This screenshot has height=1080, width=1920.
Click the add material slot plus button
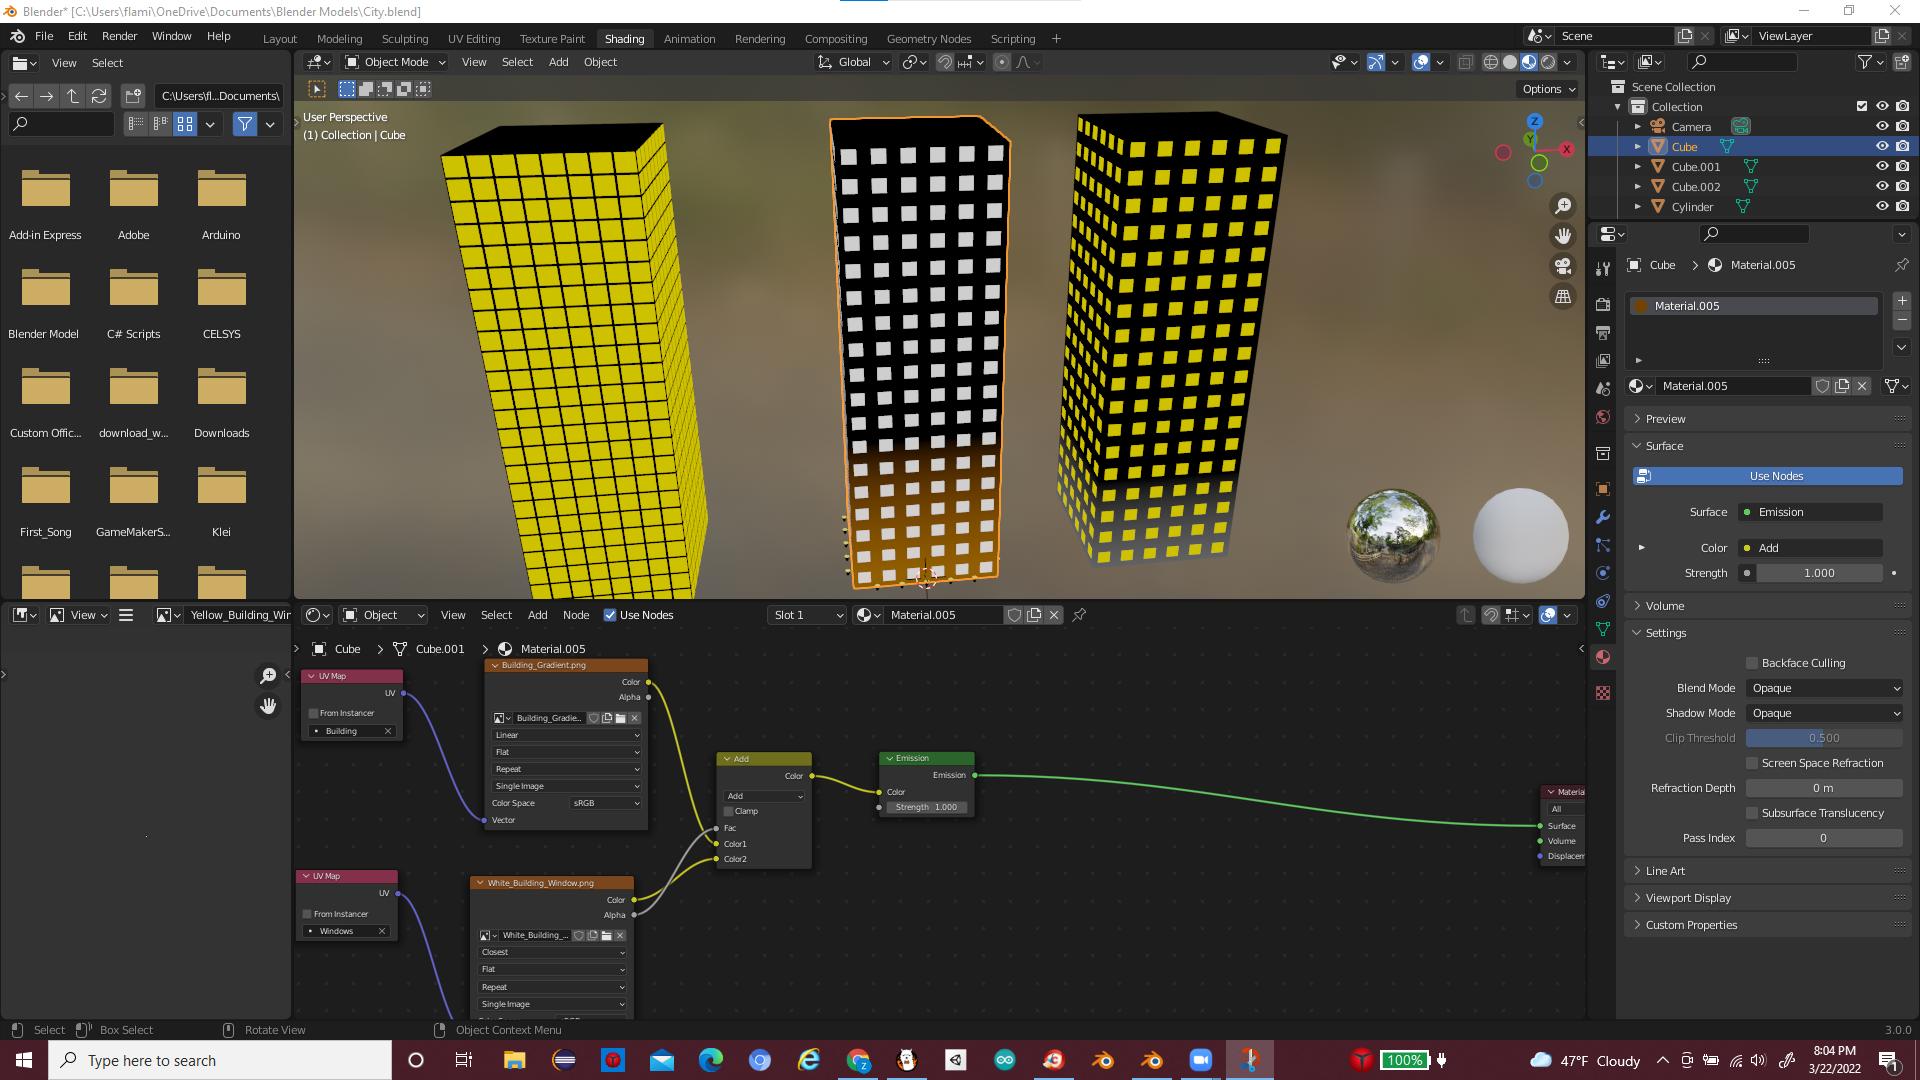(1902, 300)
